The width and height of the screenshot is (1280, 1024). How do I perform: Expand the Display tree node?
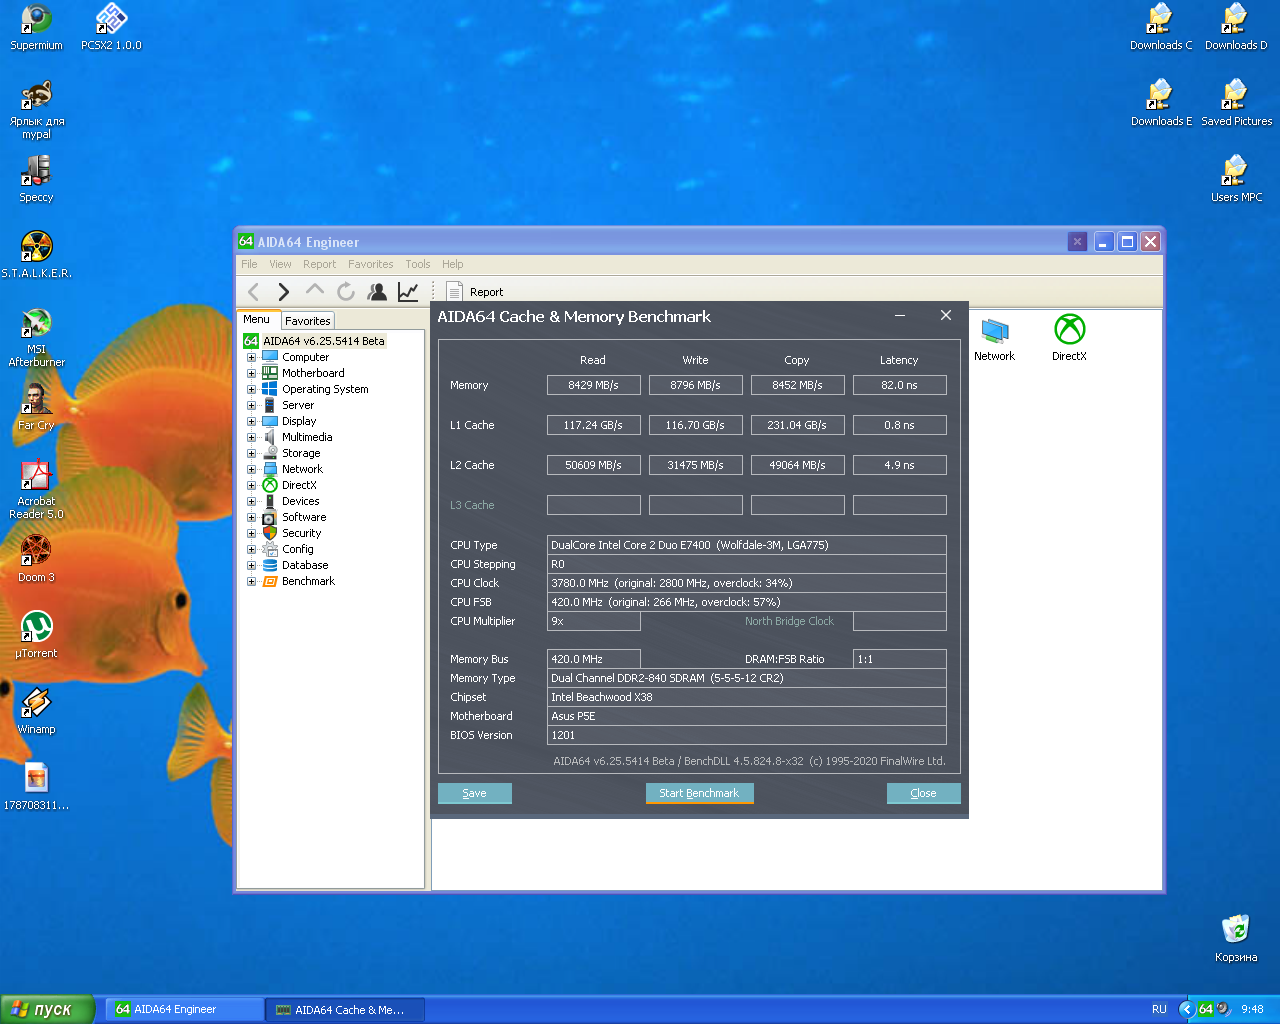pyautogui.click(x=252, y=421)
